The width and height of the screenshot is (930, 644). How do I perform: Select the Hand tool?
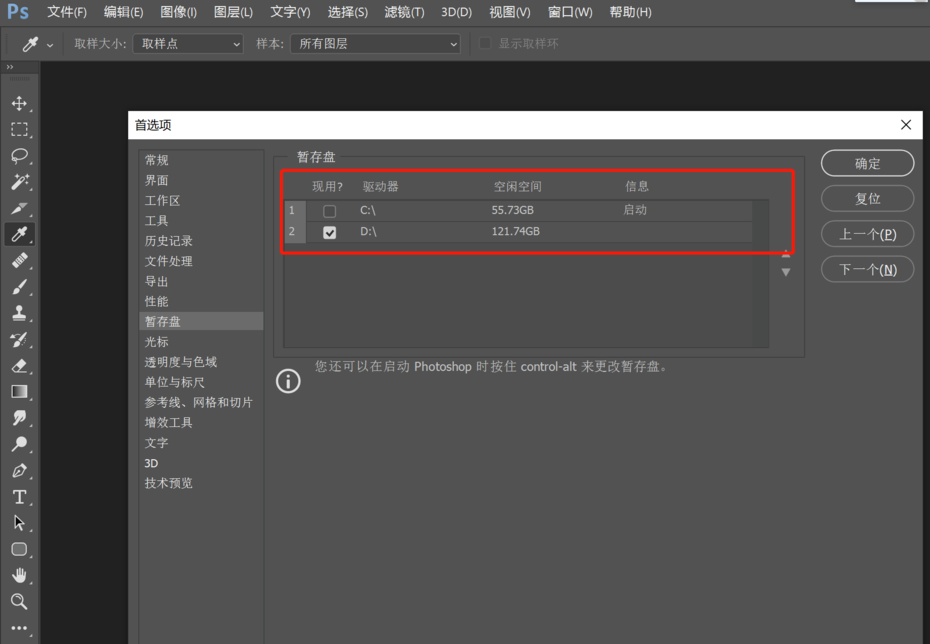(19, 575)
